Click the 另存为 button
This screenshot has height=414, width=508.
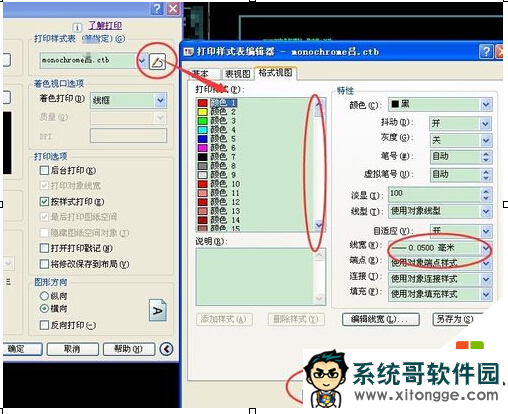(x=457, y=319)
